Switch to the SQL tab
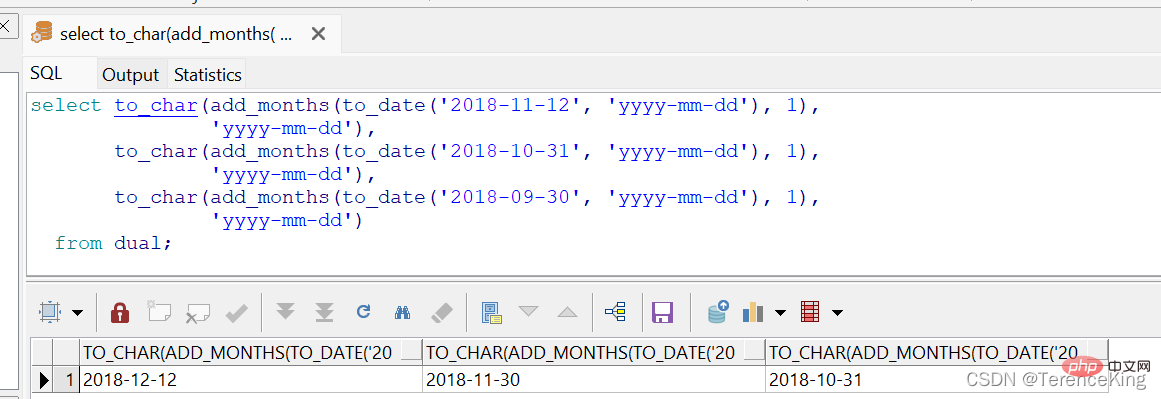This screenshot has width=1161, height=399. pyautogui.click(x=46, y=73)
